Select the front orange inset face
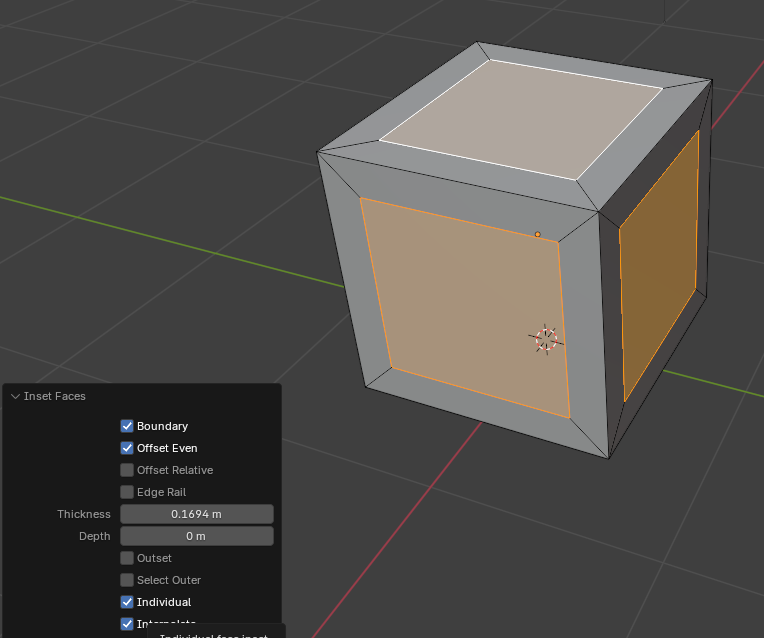This screenshot has height=638, width=764. coord(465,307)
